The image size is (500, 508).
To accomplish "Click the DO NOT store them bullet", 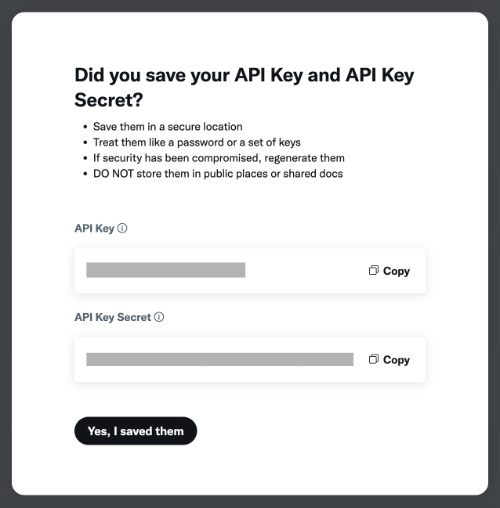I will (x=218, y=174).
